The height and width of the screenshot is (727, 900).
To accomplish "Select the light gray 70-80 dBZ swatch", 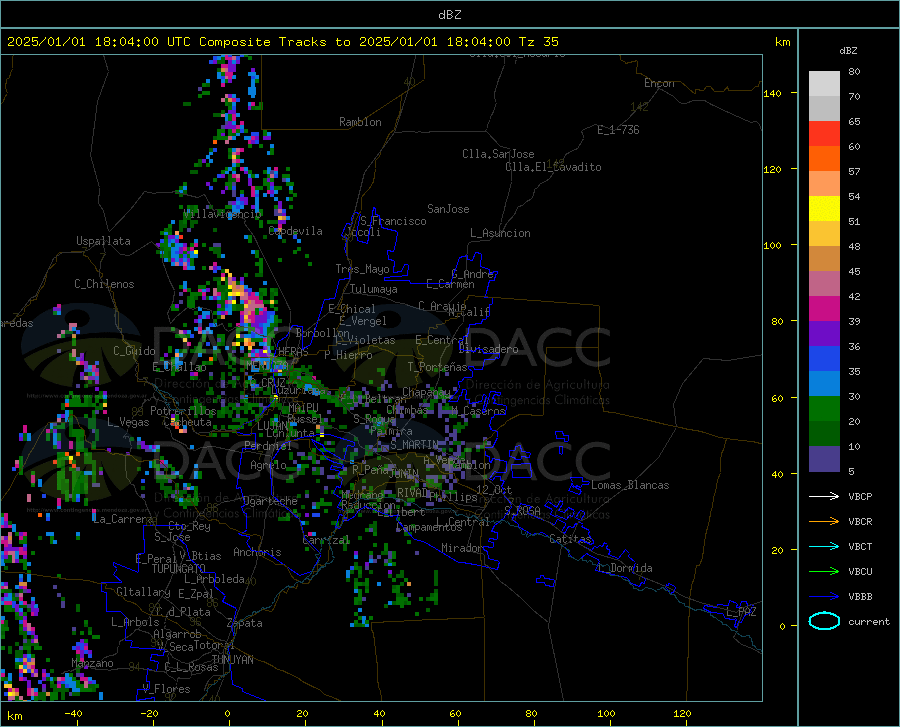I will click(x=824, y=84).
